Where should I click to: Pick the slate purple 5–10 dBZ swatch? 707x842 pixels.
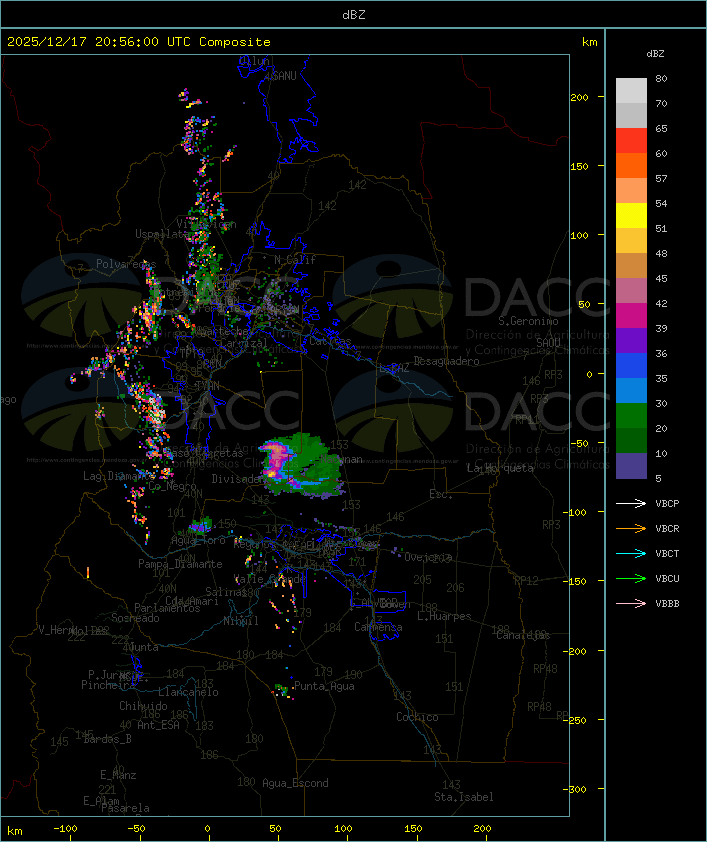click(631, 466)
